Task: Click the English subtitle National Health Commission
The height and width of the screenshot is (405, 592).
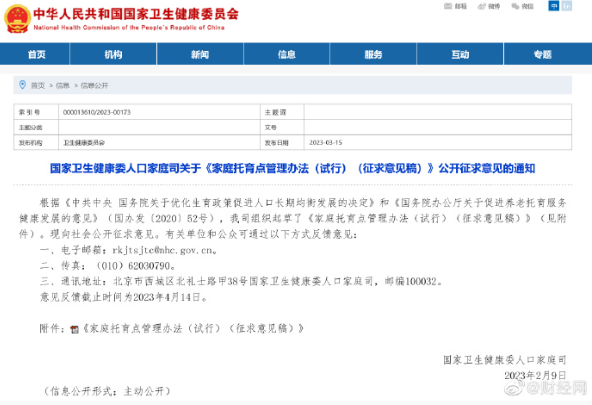Action: pos(129,28)
